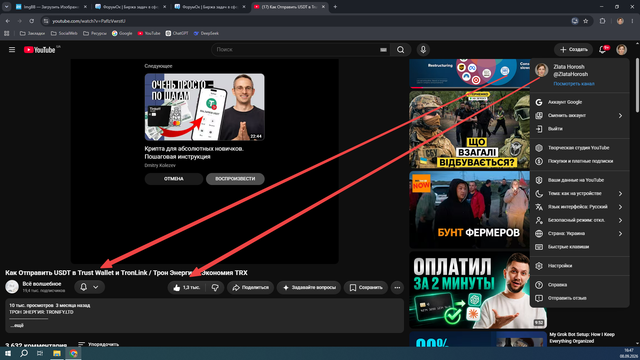Open Быстрые клавиши menu item
The width and height of the screenshot is (640, 360).
pyautogui.click(x=579, y=247)
